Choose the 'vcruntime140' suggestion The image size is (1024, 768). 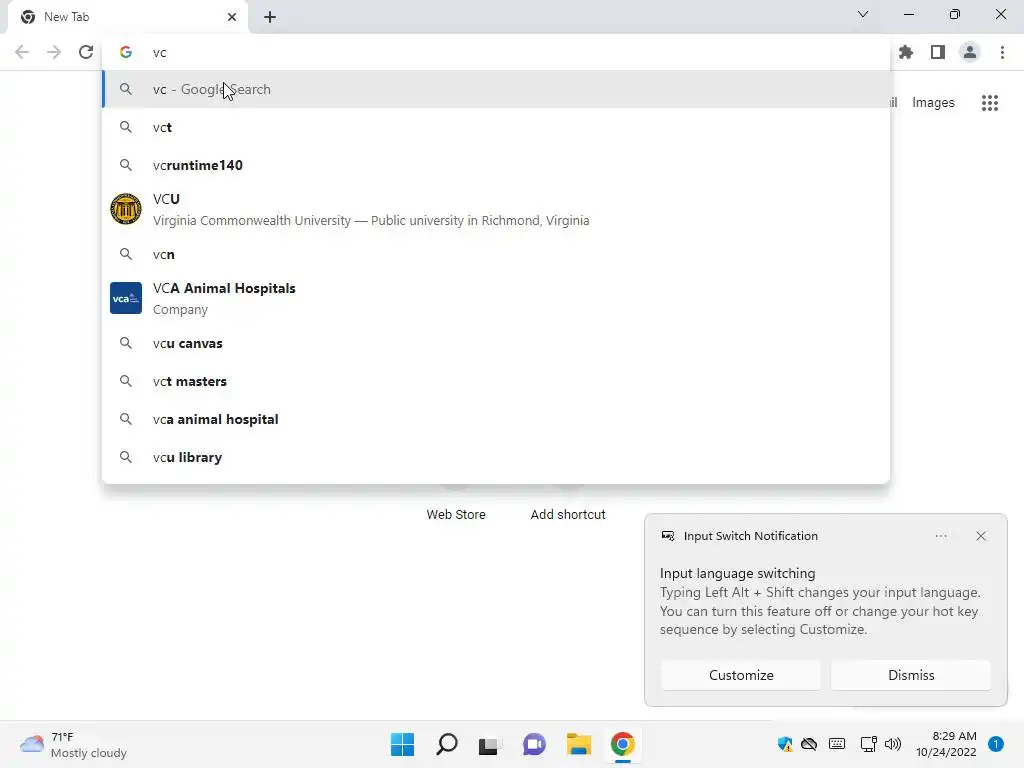[496, 165]
